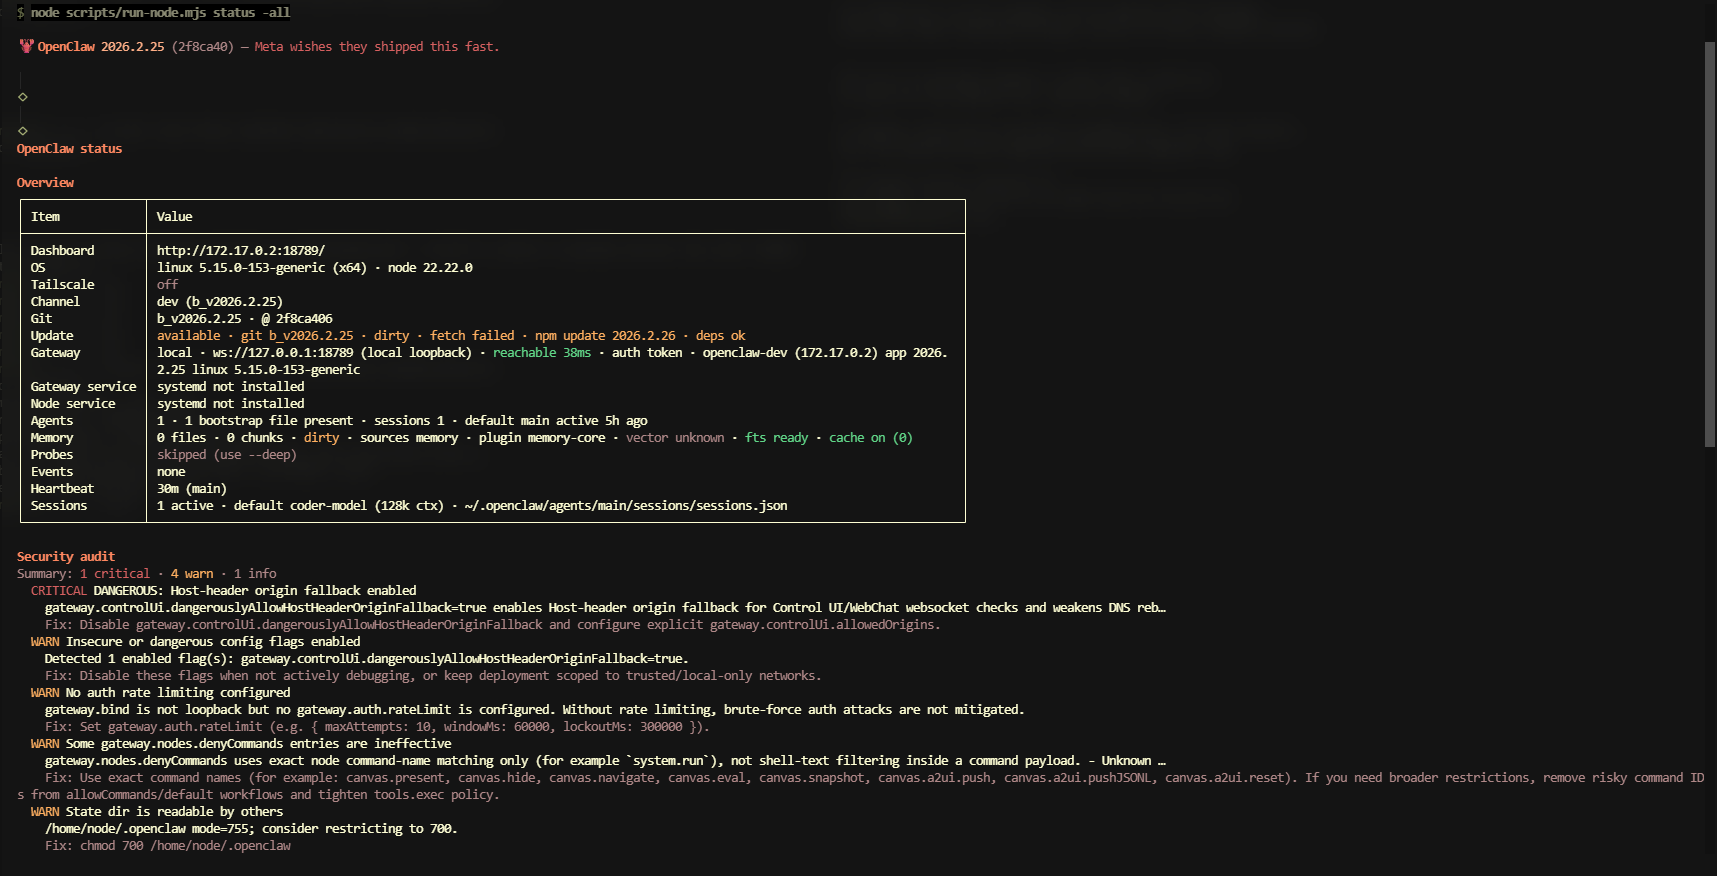
Task: Click the 'Security audit' heading
Action: pos(66,557)
